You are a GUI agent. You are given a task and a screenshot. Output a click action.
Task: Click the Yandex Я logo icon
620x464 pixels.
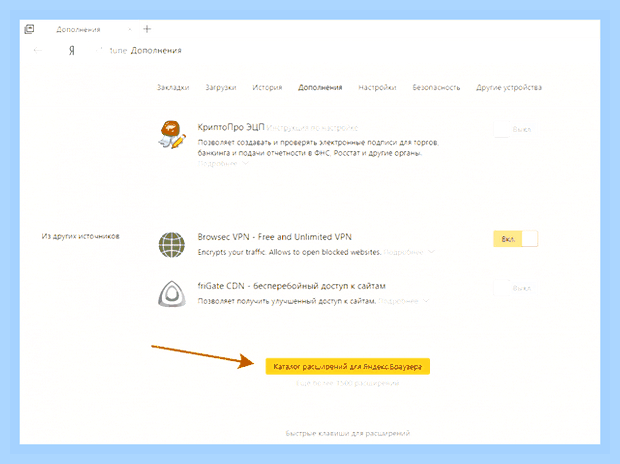[x=72, y=50]
